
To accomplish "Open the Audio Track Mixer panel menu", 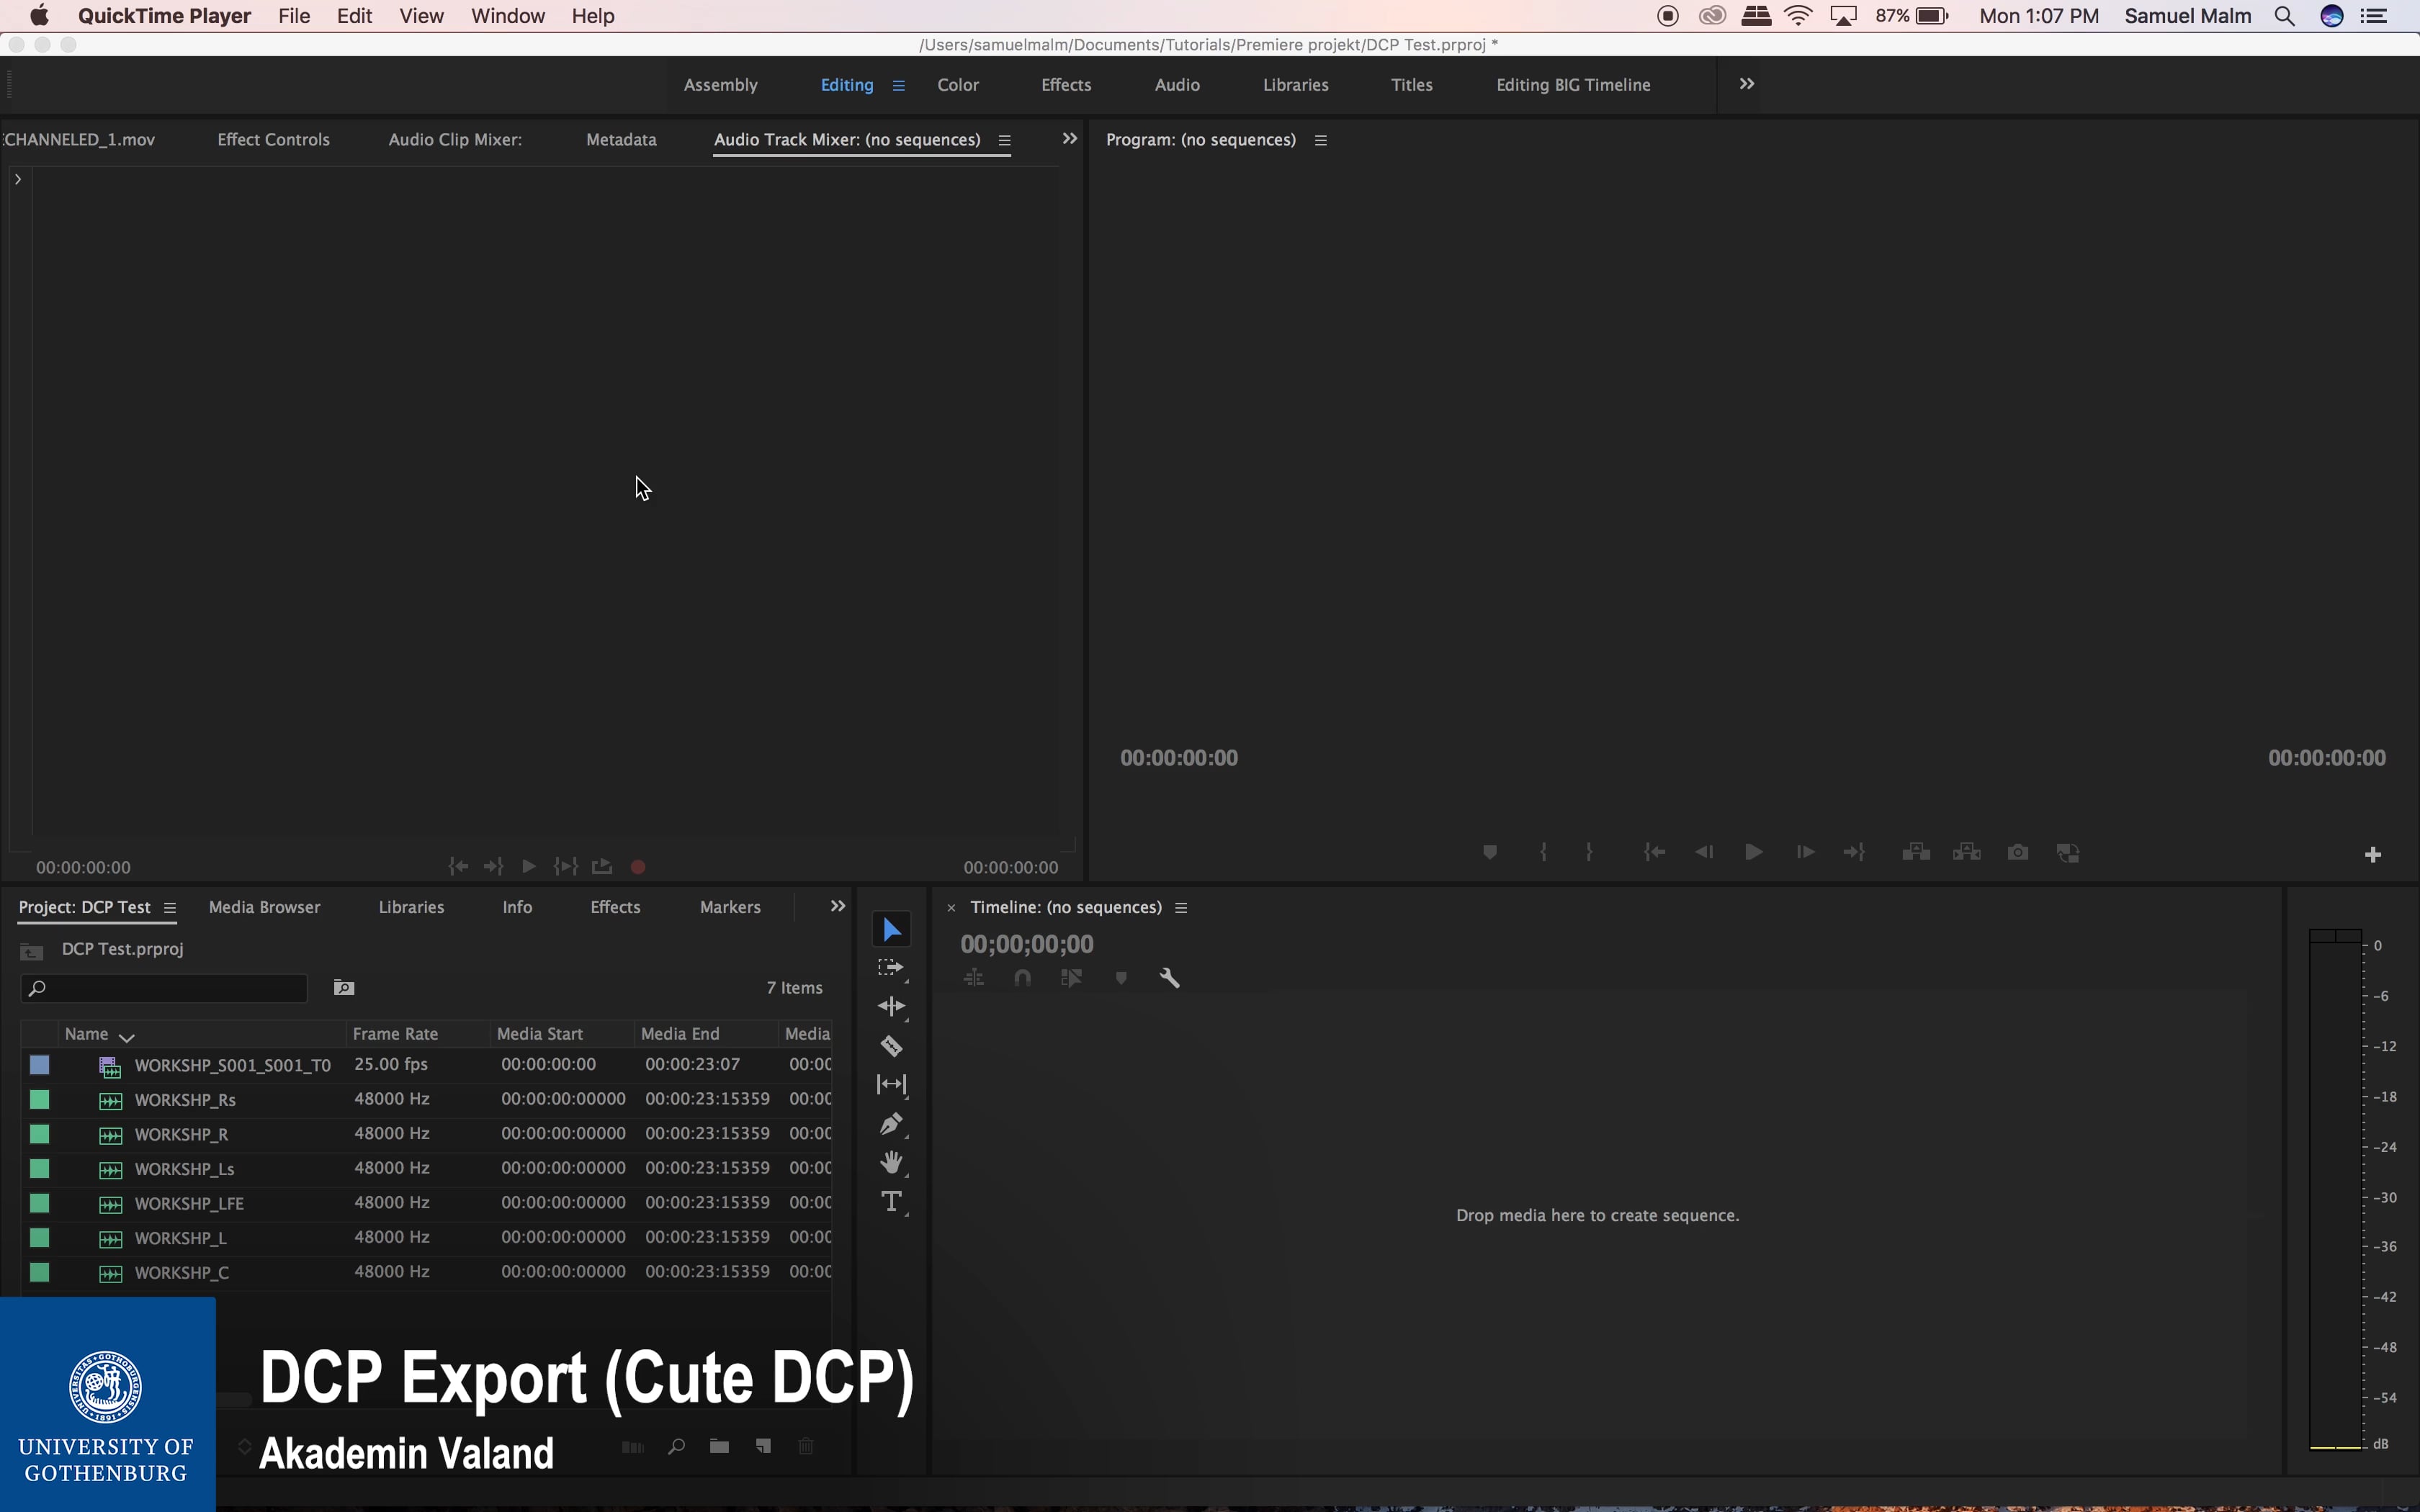I will coord(1005,140).
